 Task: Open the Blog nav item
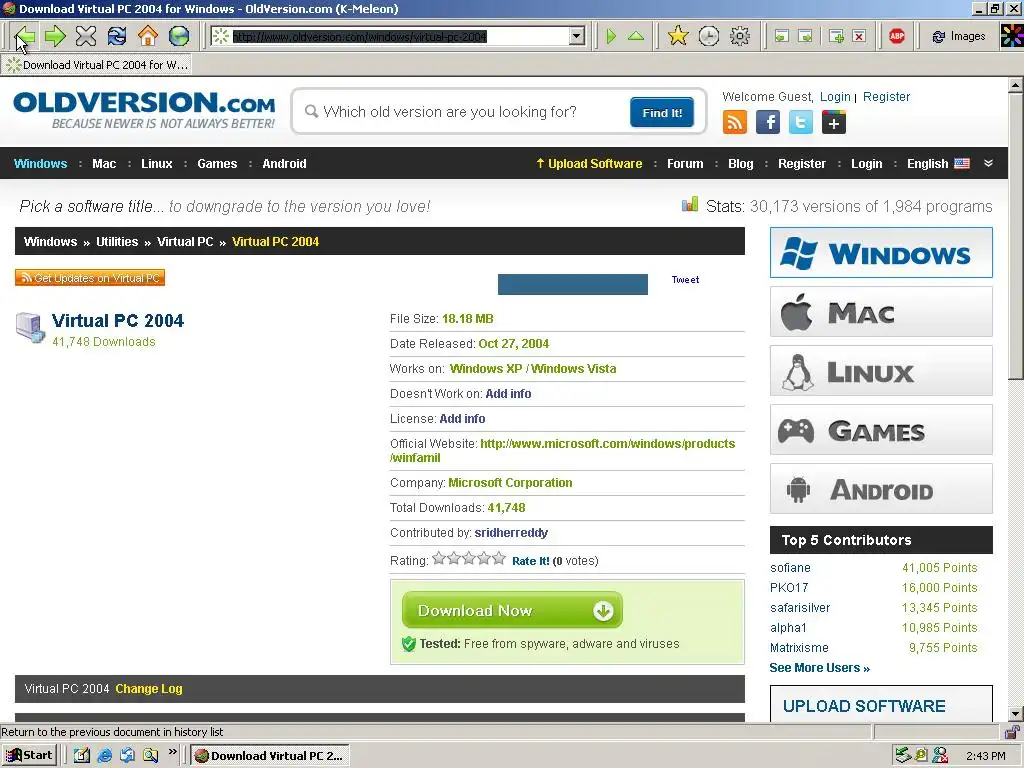coord(741,163)
